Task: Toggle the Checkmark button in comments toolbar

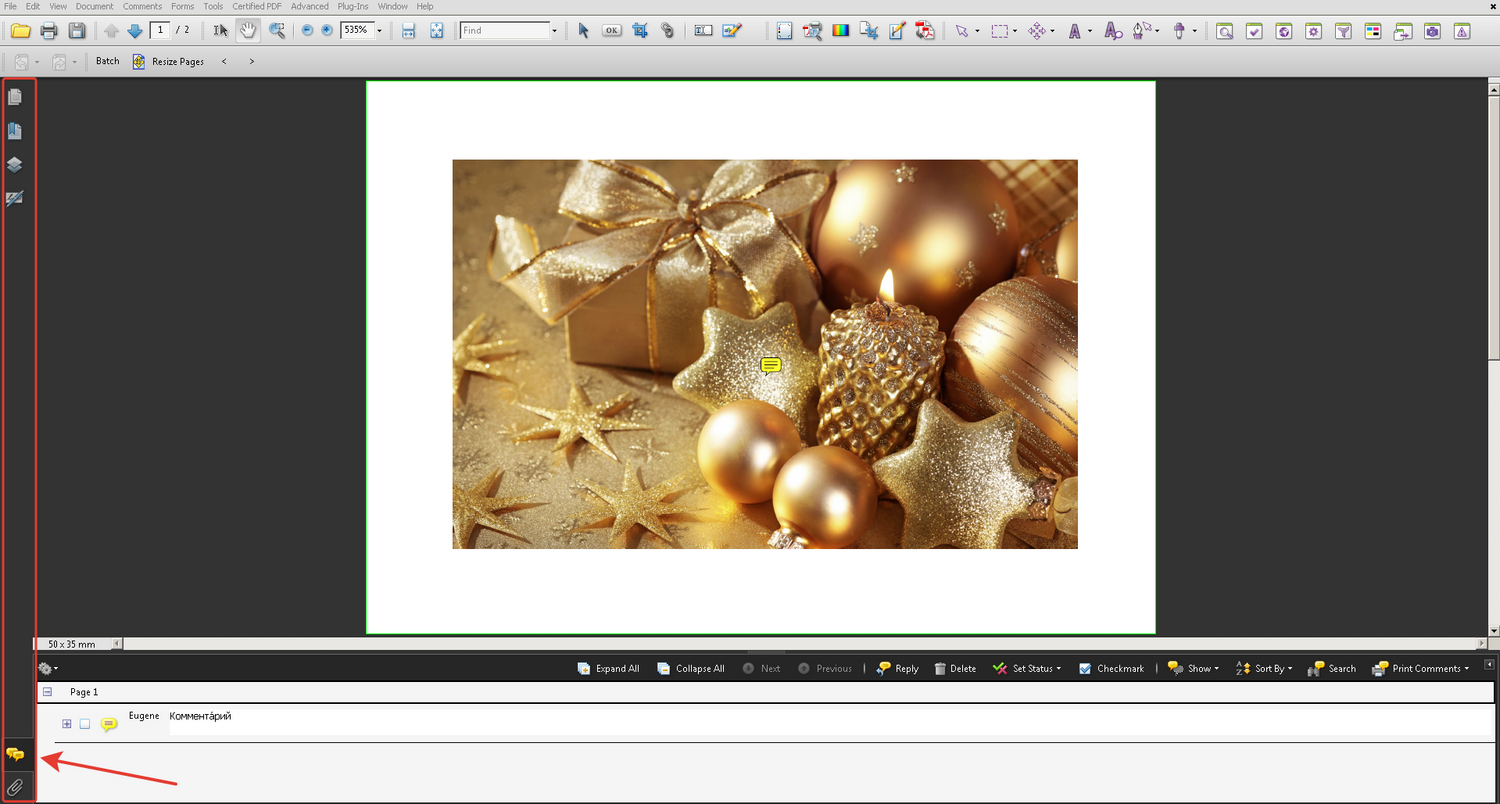Action: pos(1111,668)
